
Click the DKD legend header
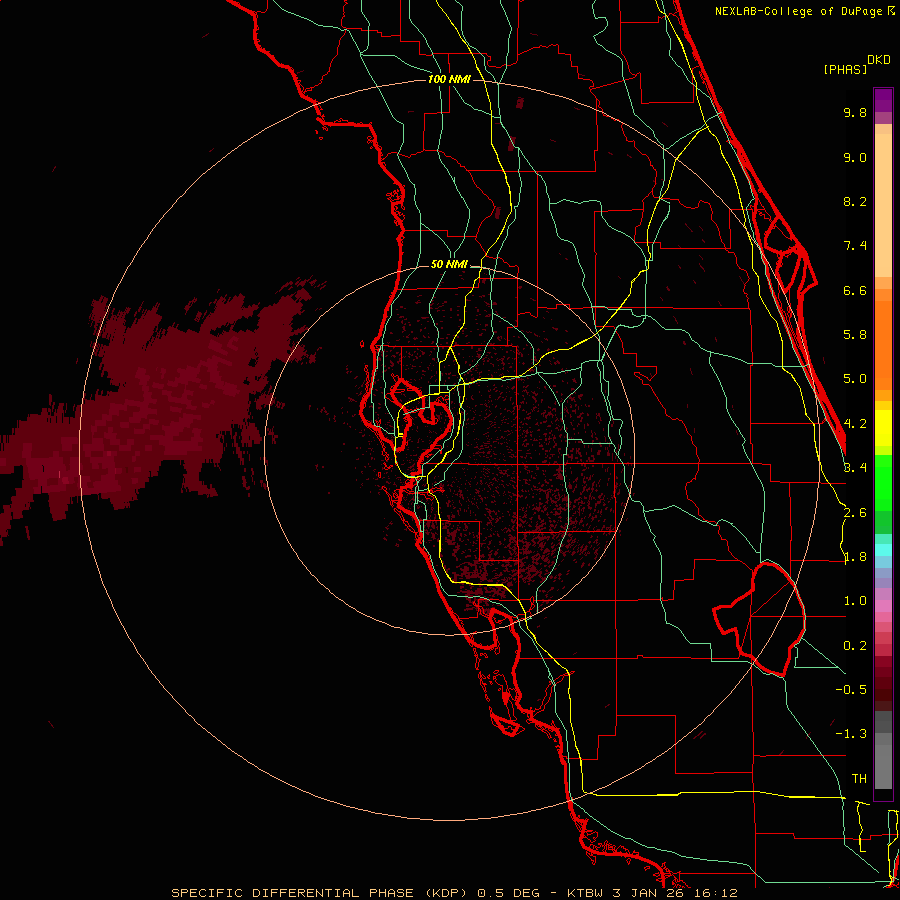tap(879, 60)
